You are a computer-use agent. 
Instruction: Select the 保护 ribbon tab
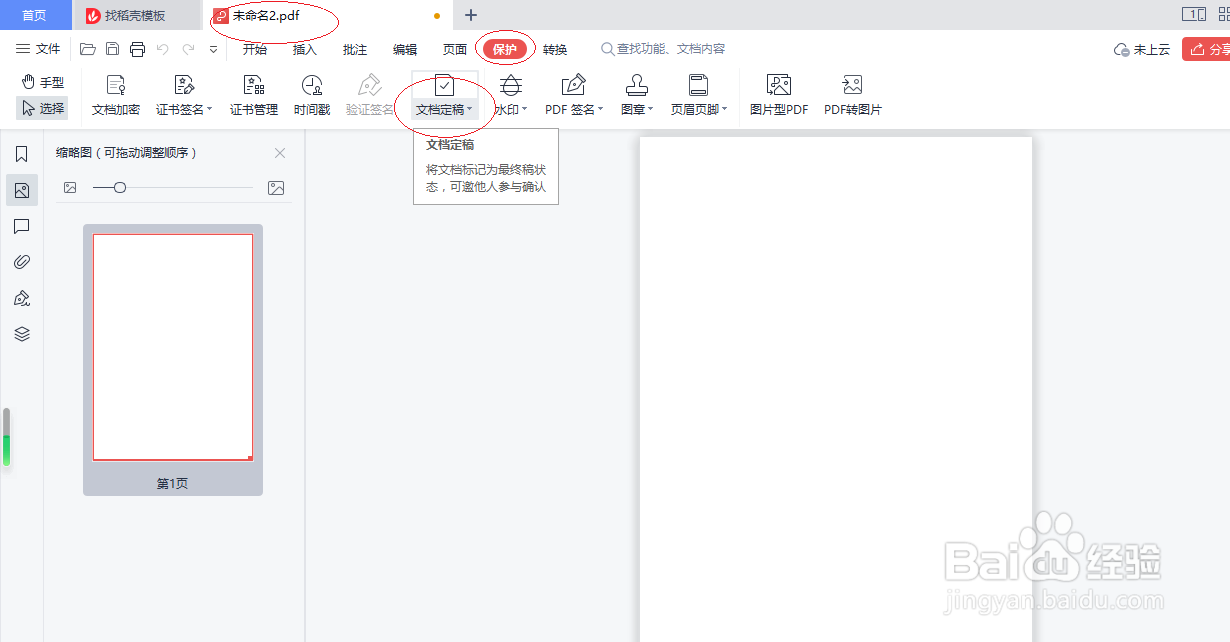point(505,49)
